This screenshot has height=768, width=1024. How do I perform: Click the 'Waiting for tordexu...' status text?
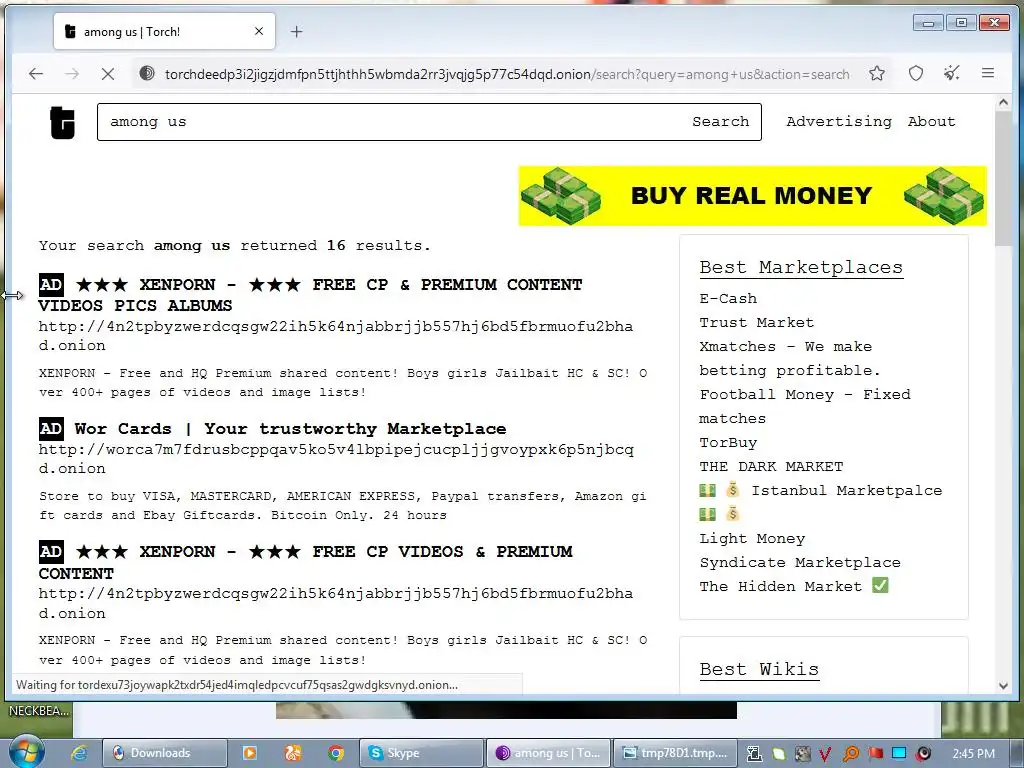click(236, 685)
